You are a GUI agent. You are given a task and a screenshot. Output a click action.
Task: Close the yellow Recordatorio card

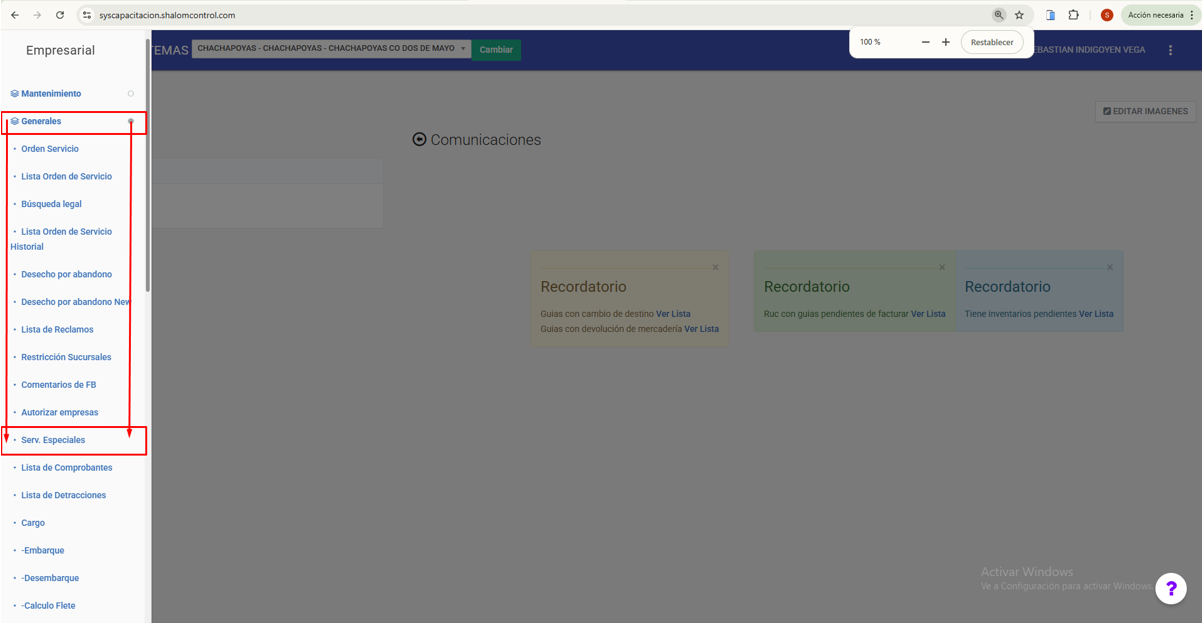click(715, 268)
